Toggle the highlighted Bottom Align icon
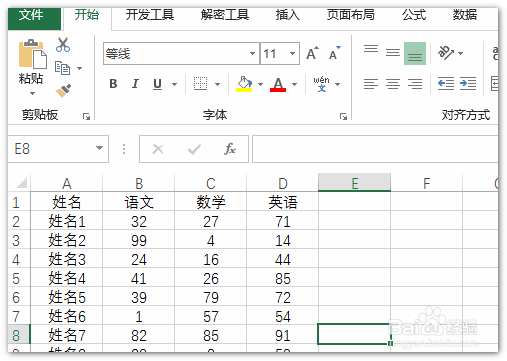Image resolution: width=507 pixels, height=361 pixels. tap(415, 53)
